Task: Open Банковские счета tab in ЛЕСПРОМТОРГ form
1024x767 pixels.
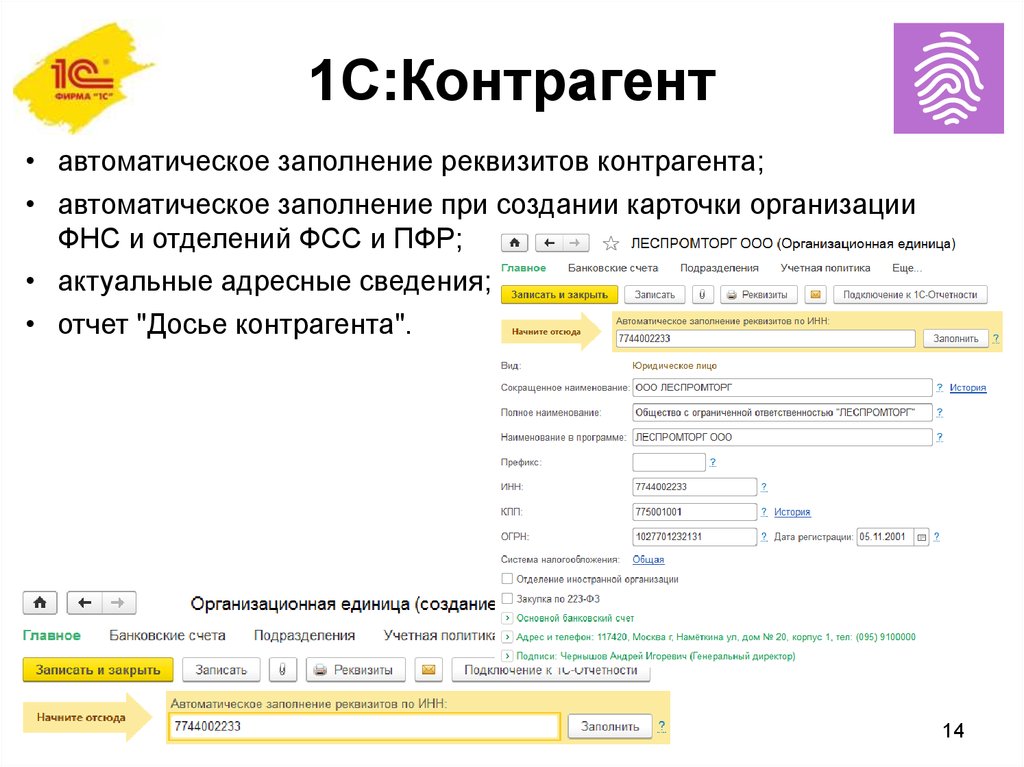Action: [x=613, y=268]
